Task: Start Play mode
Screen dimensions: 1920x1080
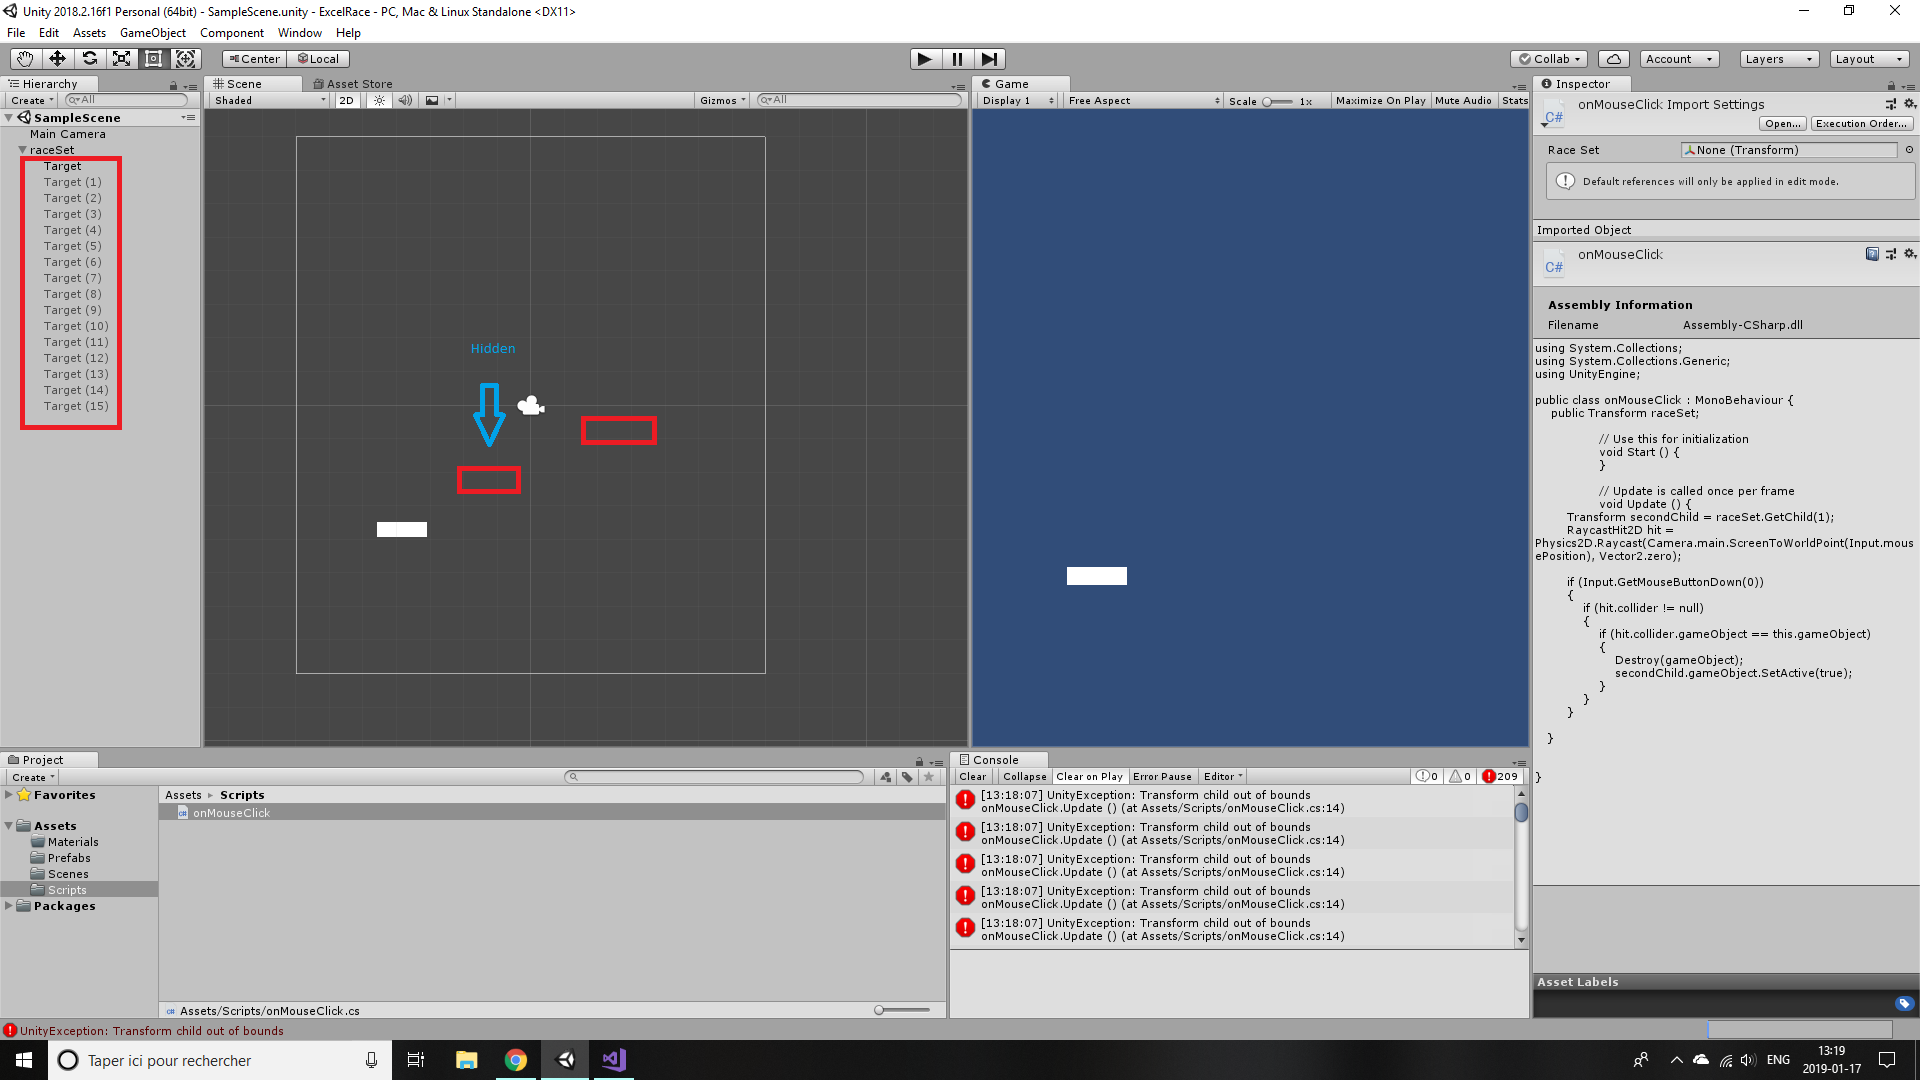Action: coord(925,59)
